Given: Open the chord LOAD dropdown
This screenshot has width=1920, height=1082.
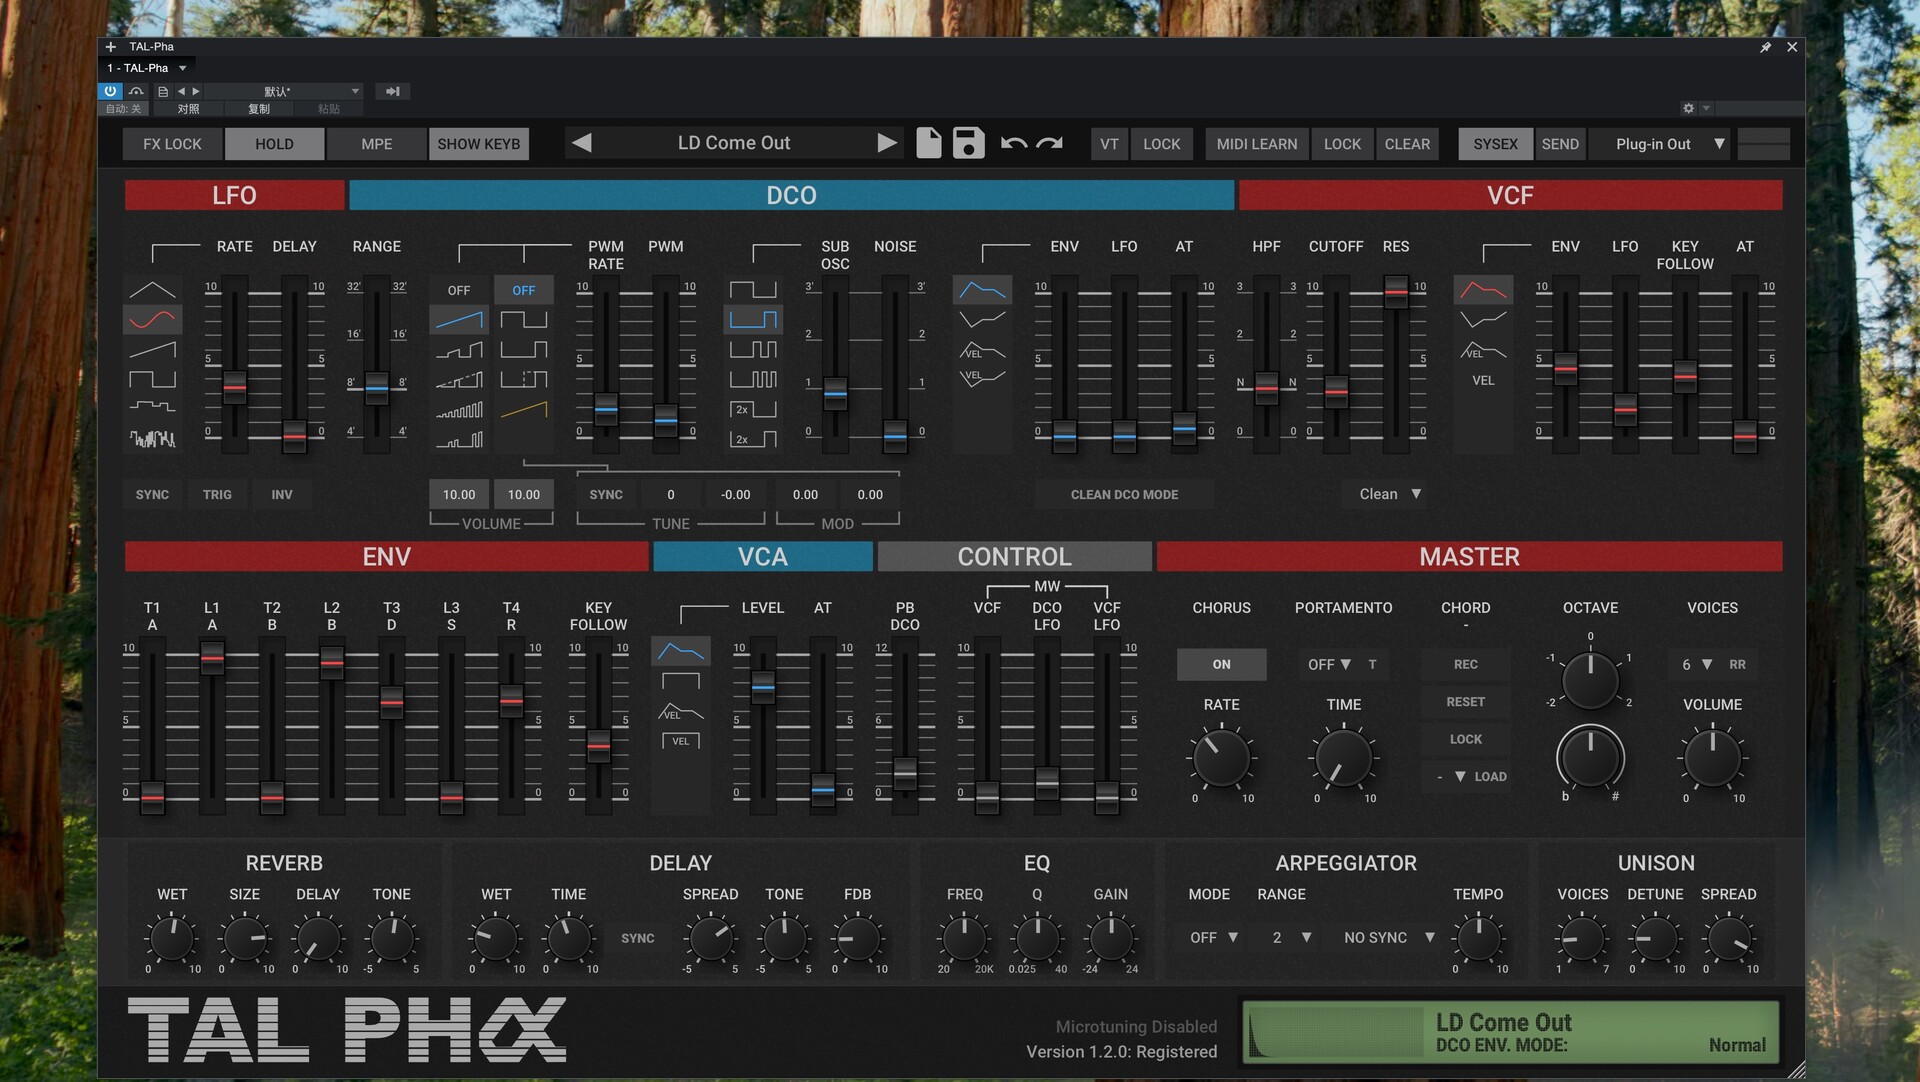Looking at the screenshot, I should tap(1466, 777).
